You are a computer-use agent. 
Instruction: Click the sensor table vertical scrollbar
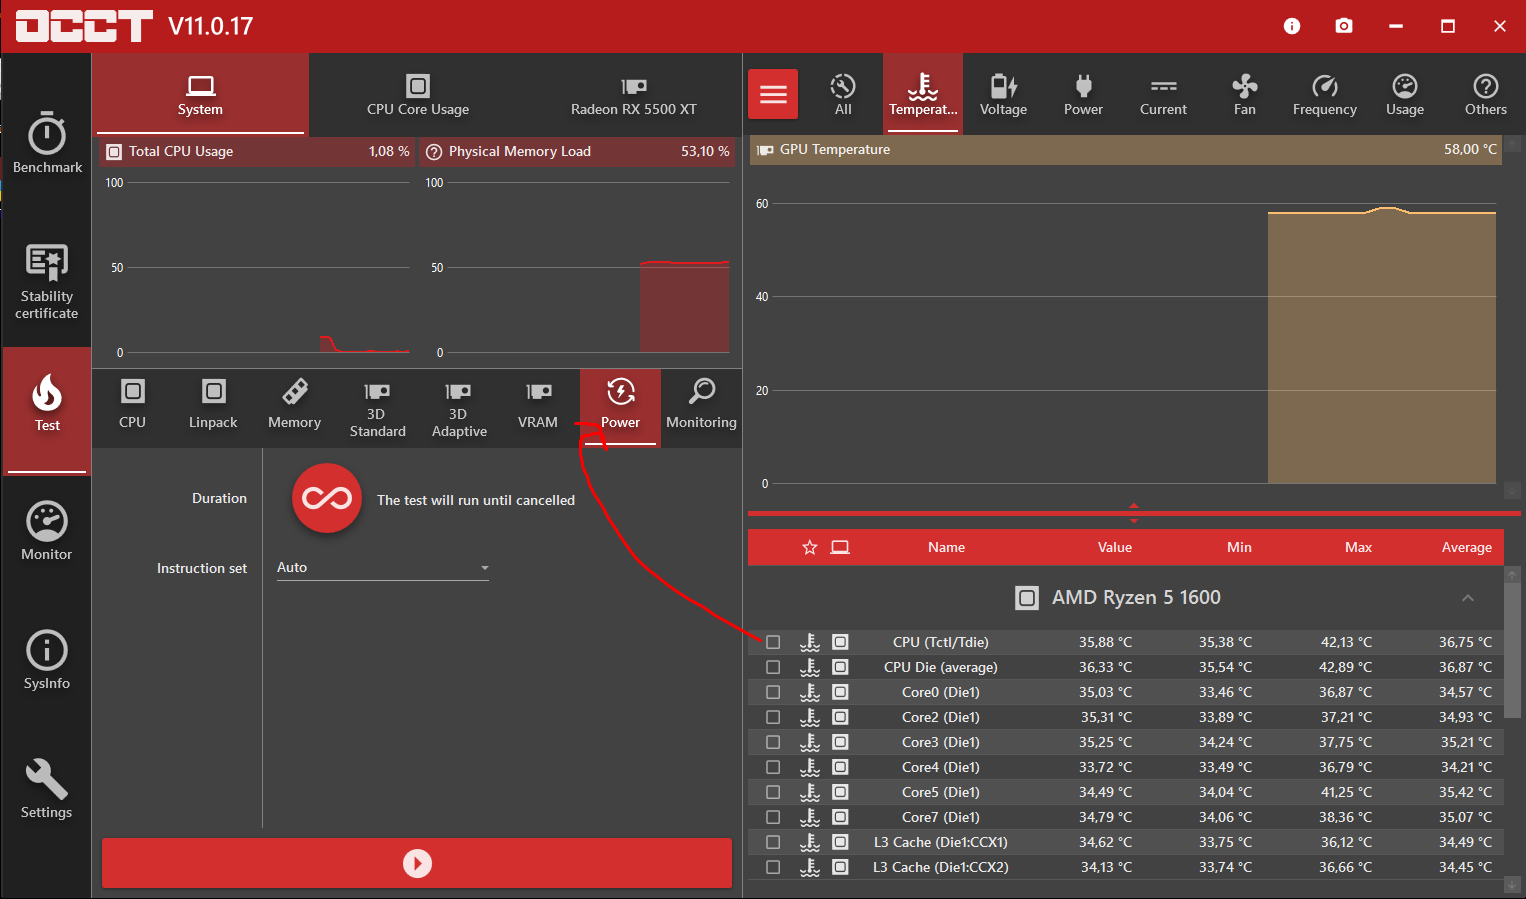pos(1512,650)
